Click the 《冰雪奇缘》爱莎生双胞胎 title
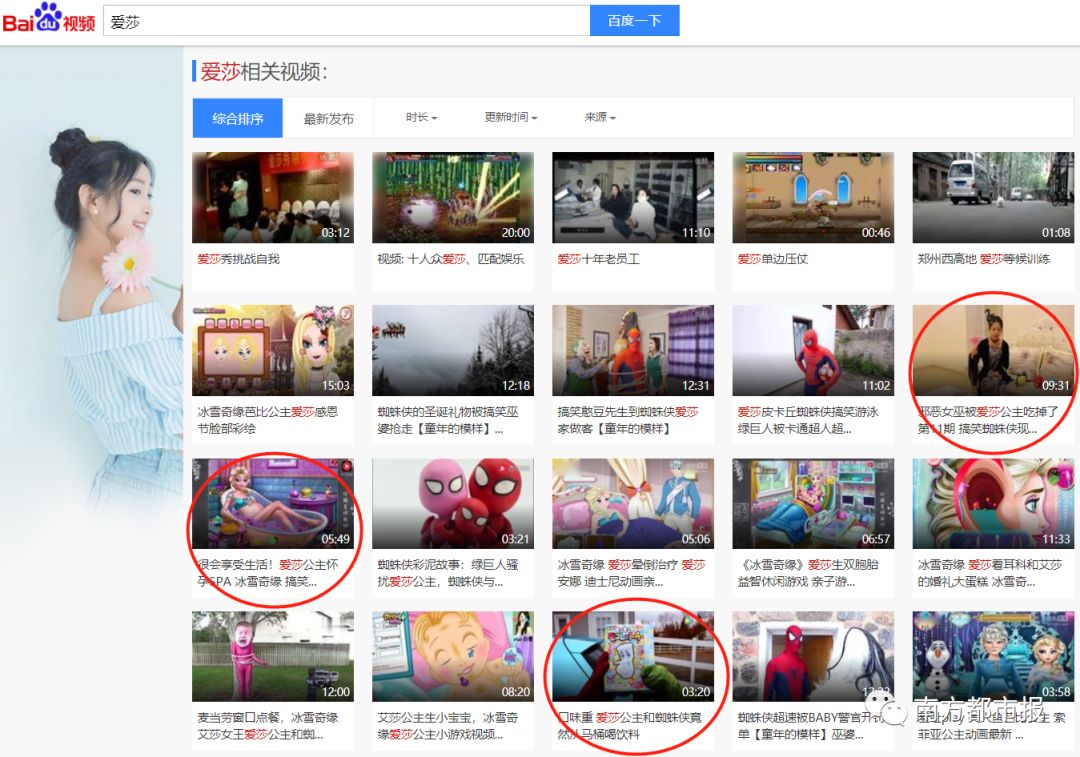 click(x=808, y=573)
